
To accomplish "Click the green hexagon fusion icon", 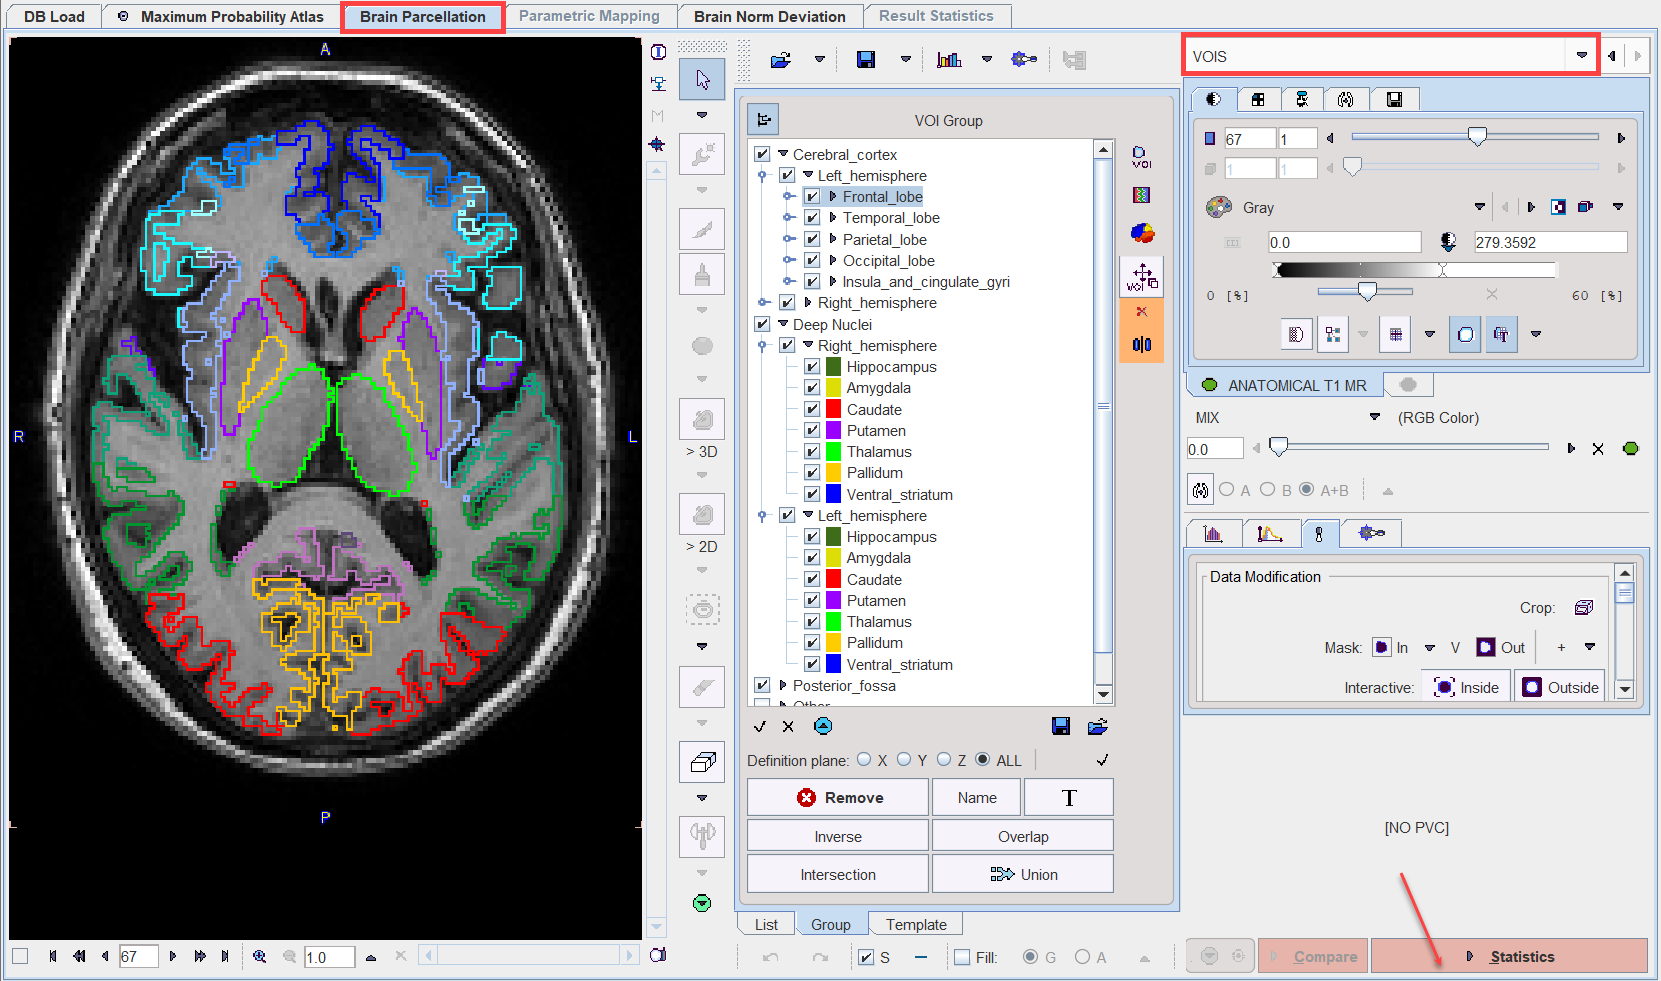I will click(1631, 449).
